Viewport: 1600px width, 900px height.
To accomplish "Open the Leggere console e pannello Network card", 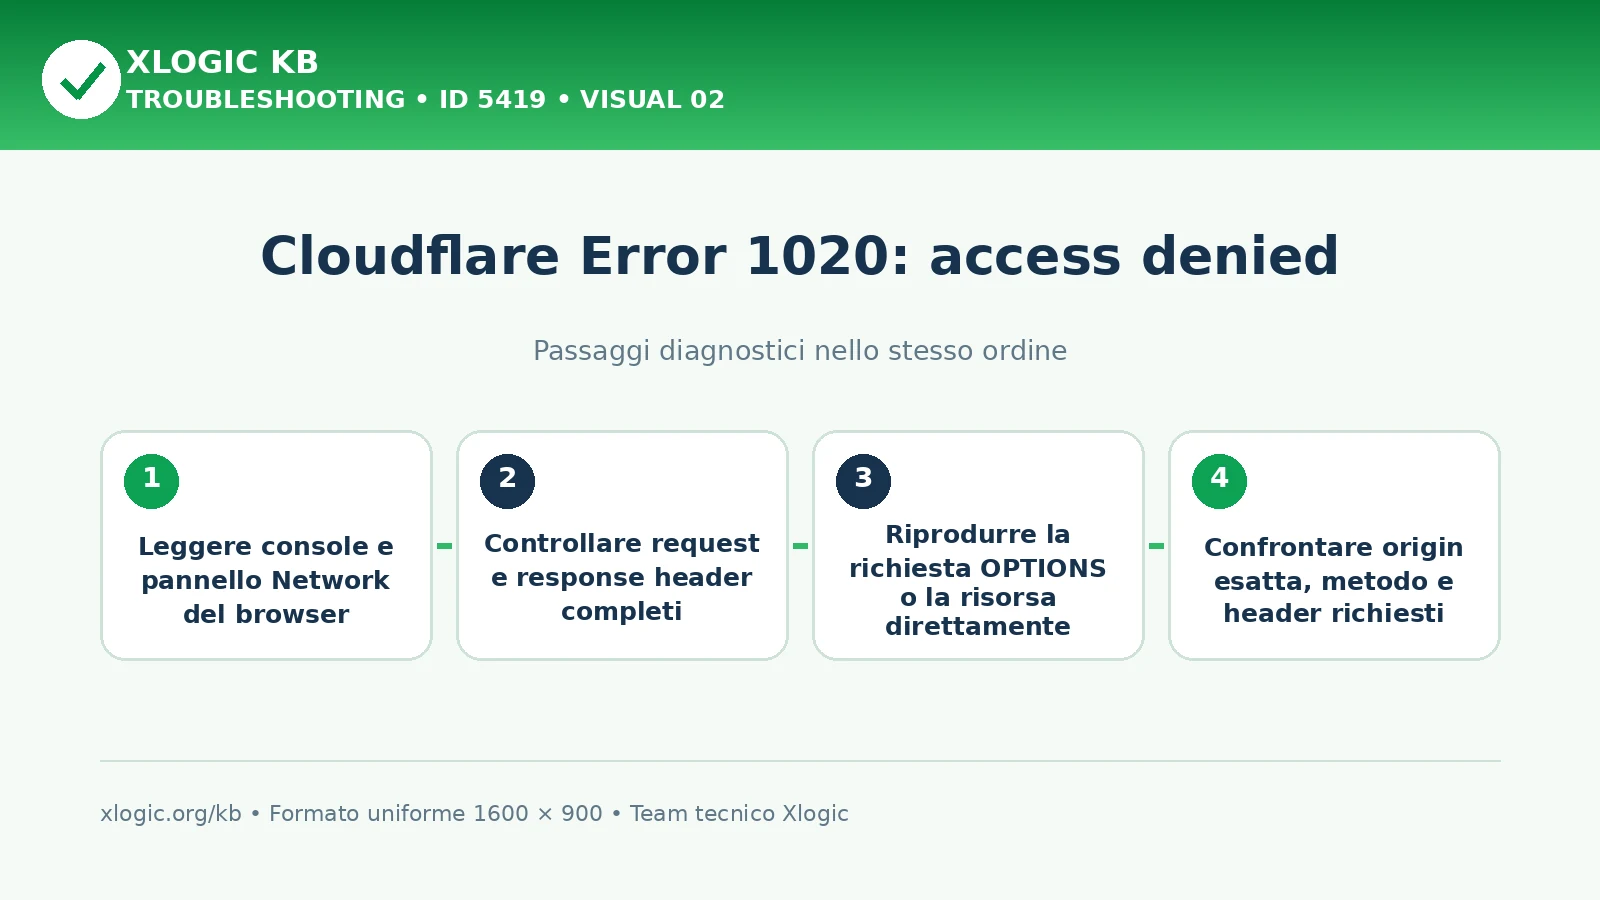I will click(x=266, y=546).
